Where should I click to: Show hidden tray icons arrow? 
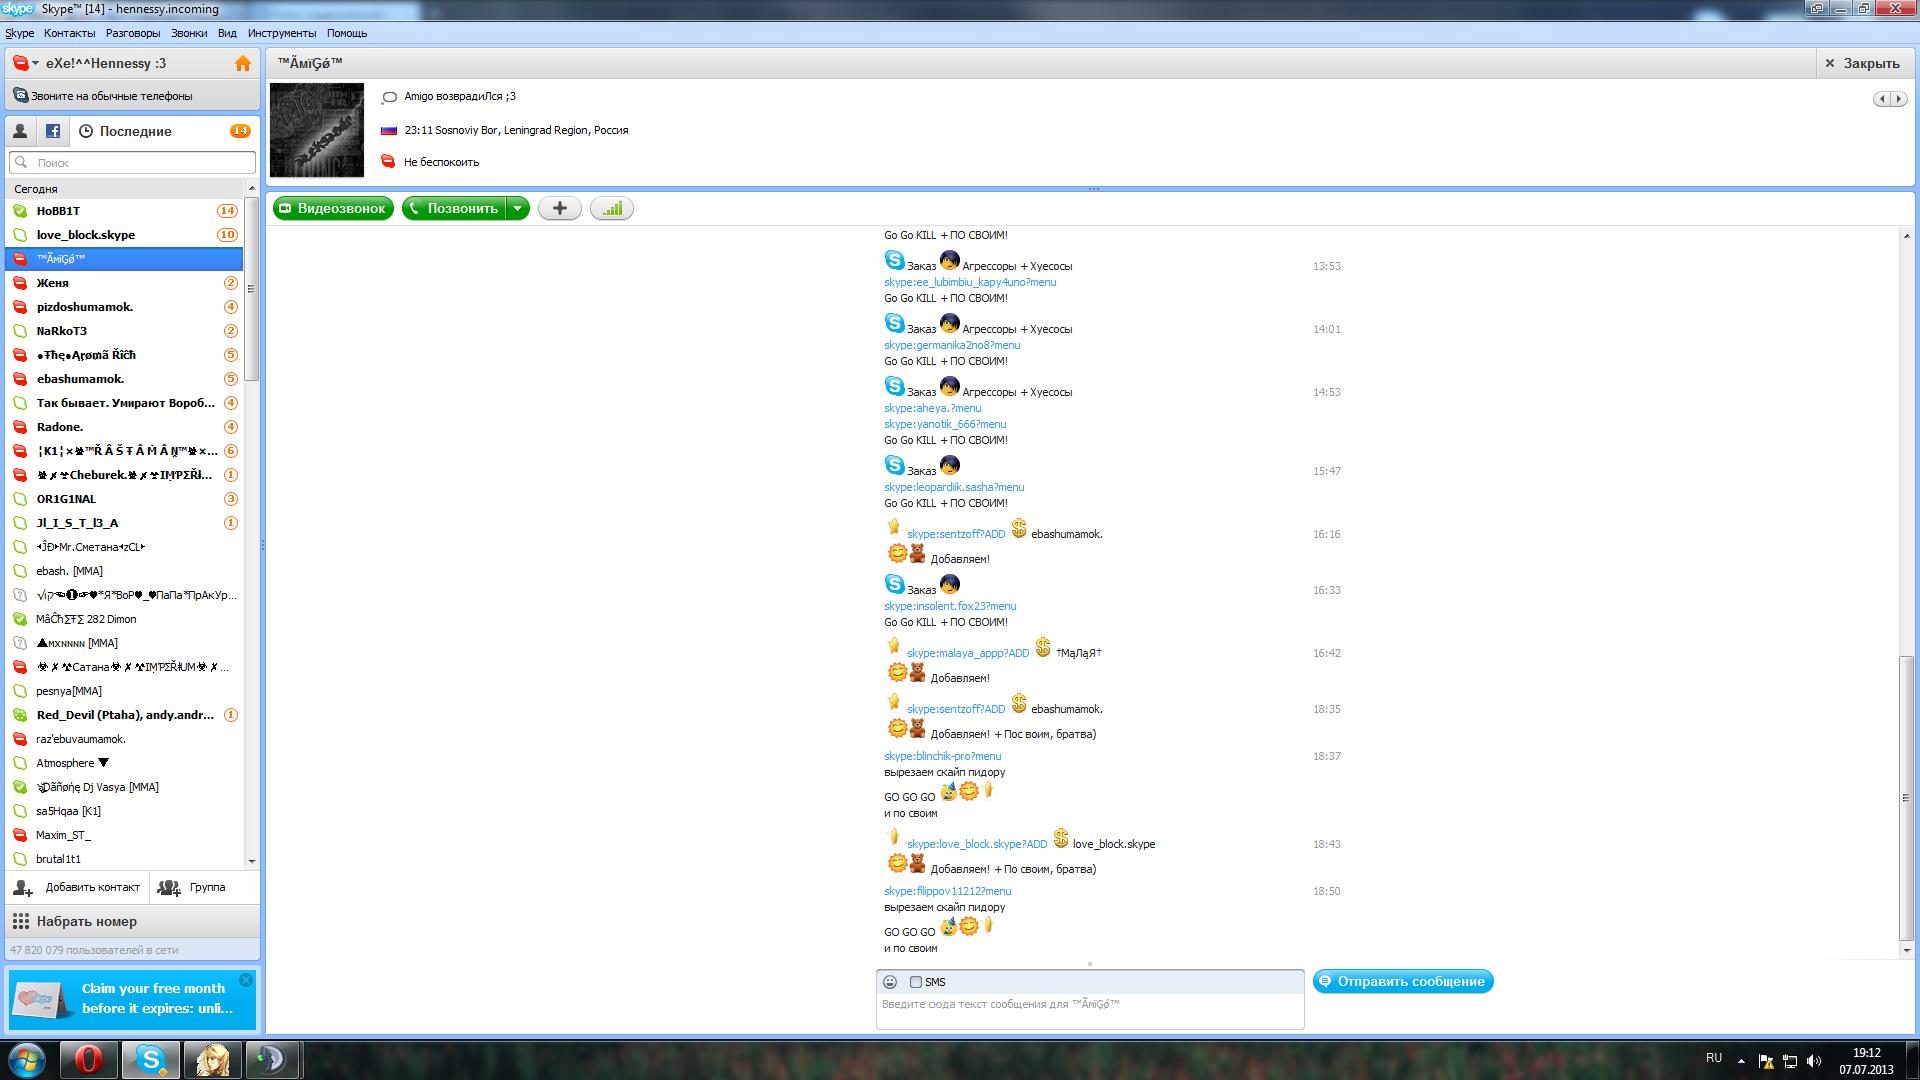coord(1741,1061)
